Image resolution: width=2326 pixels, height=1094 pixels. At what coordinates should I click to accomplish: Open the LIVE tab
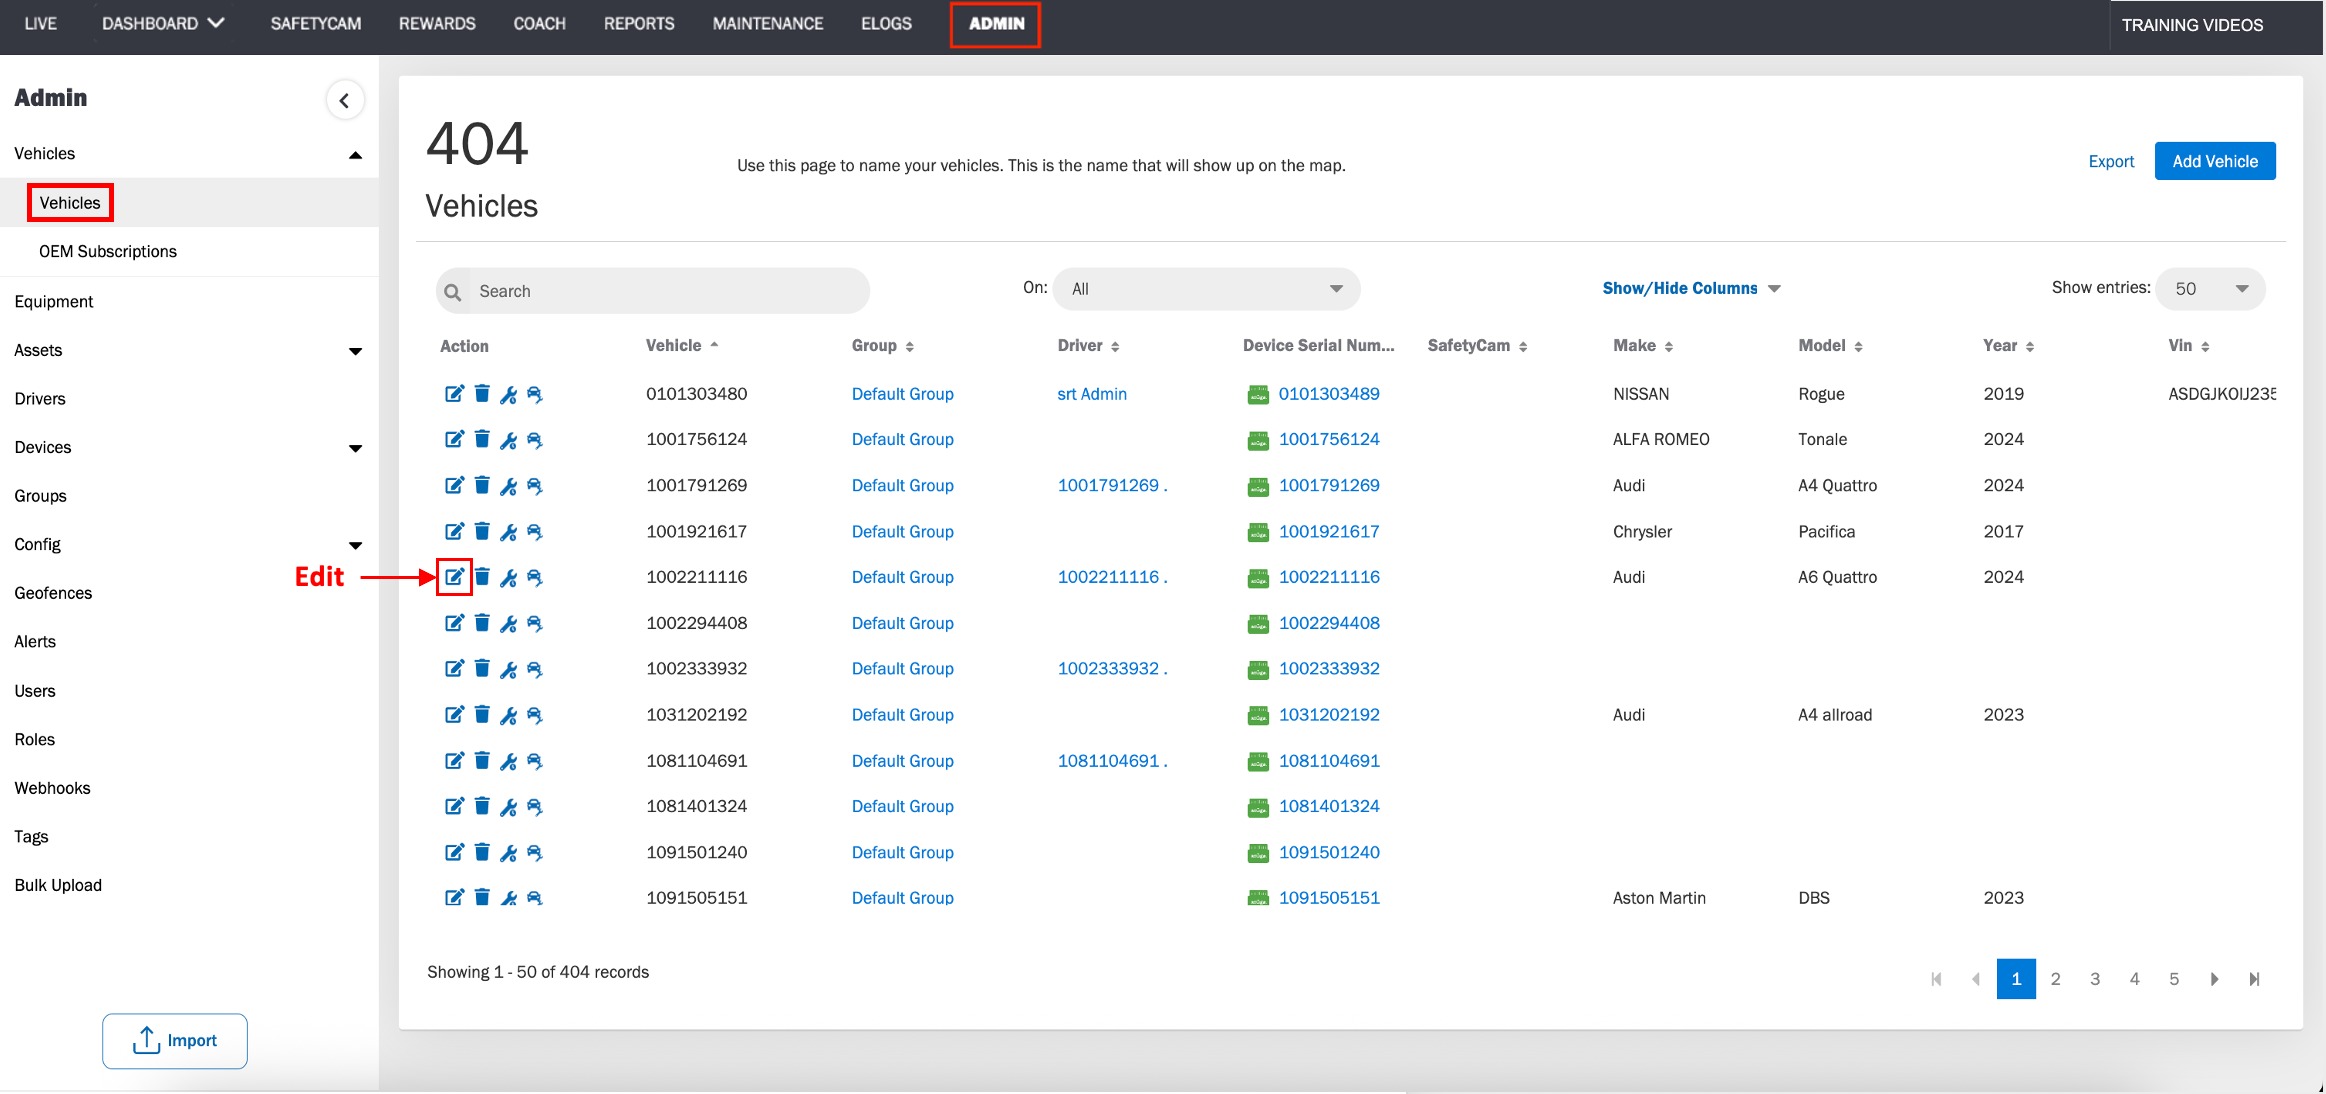coord(40,23)
